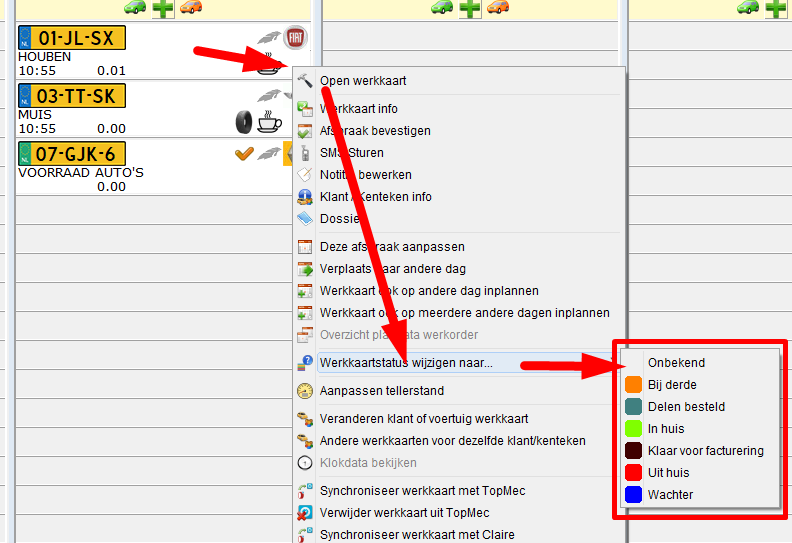Click the 01-JL-SX license plate
The height and width of the screenshot is (543, 792).
(x=72, y=38)
